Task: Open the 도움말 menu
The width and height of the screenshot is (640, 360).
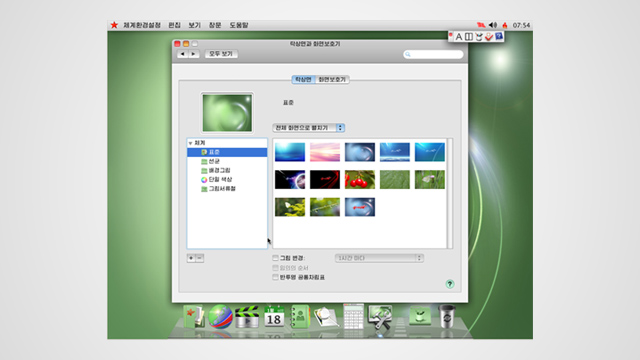Action: pyautogui.click(x=239, y=25)
